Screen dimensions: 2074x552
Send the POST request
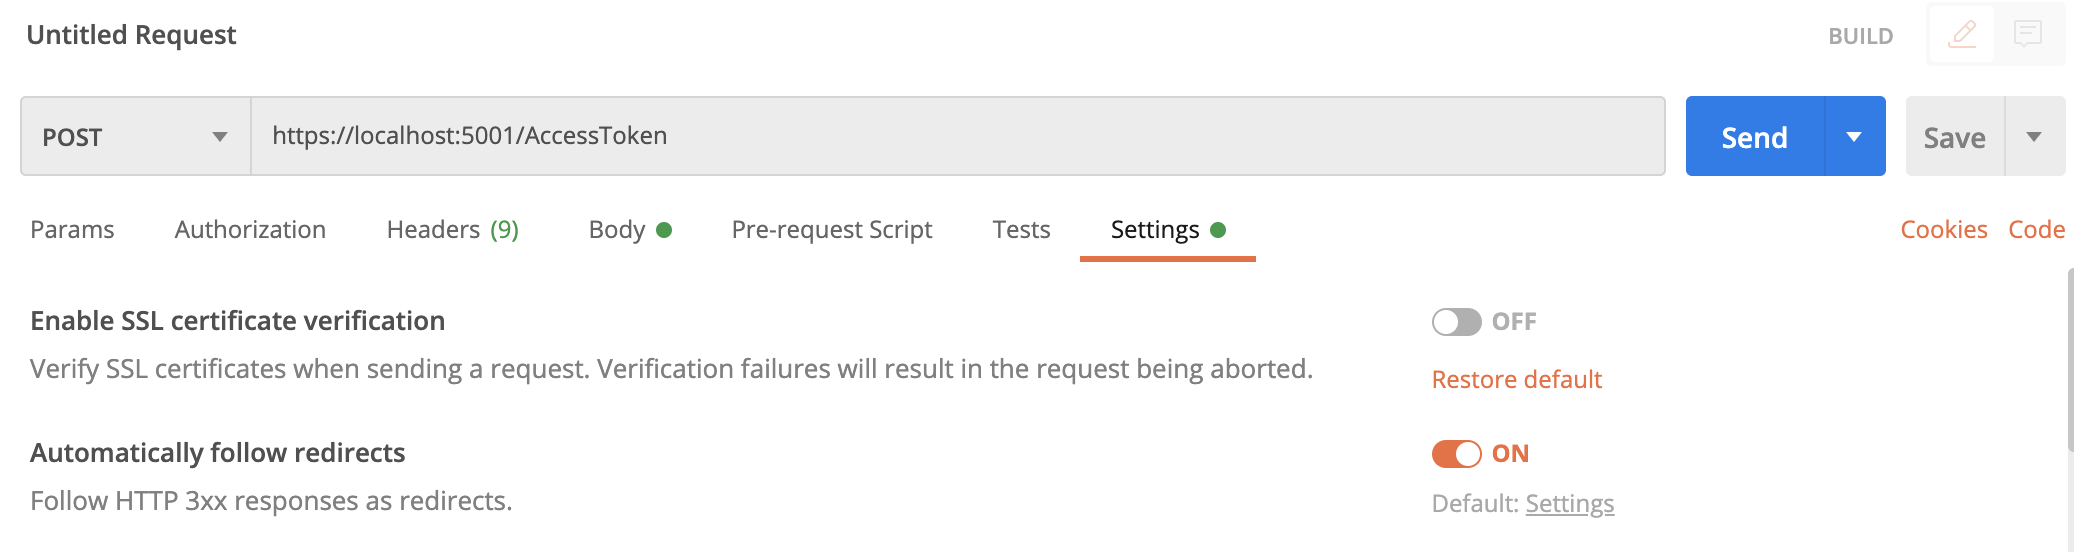click(1755, 136)
